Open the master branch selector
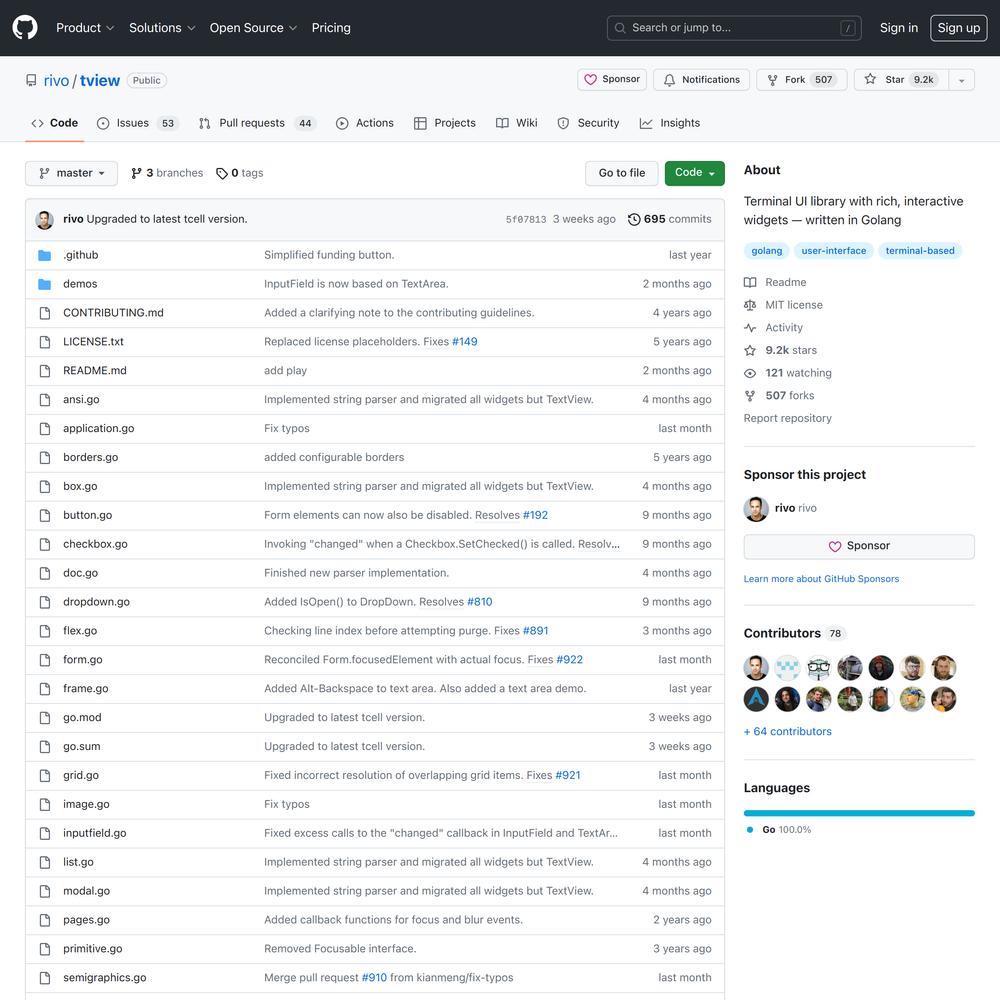Viewport: 1000px width, 1000px height. tap(71, 173)
